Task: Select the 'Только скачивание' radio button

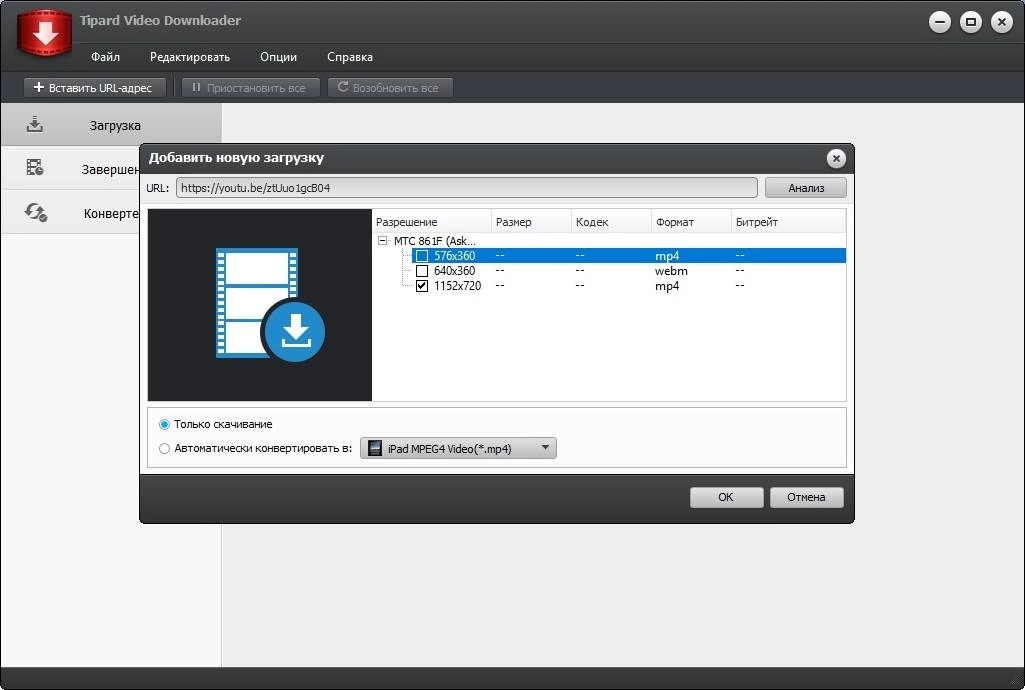Action: tap(164, 424)
